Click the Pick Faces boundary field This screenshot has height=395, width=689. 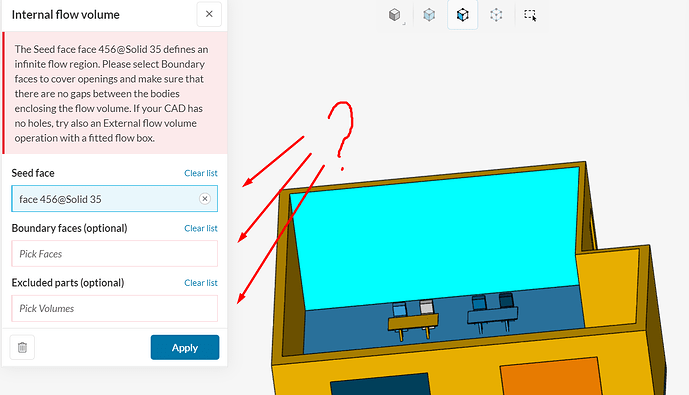tap(115, 254)
